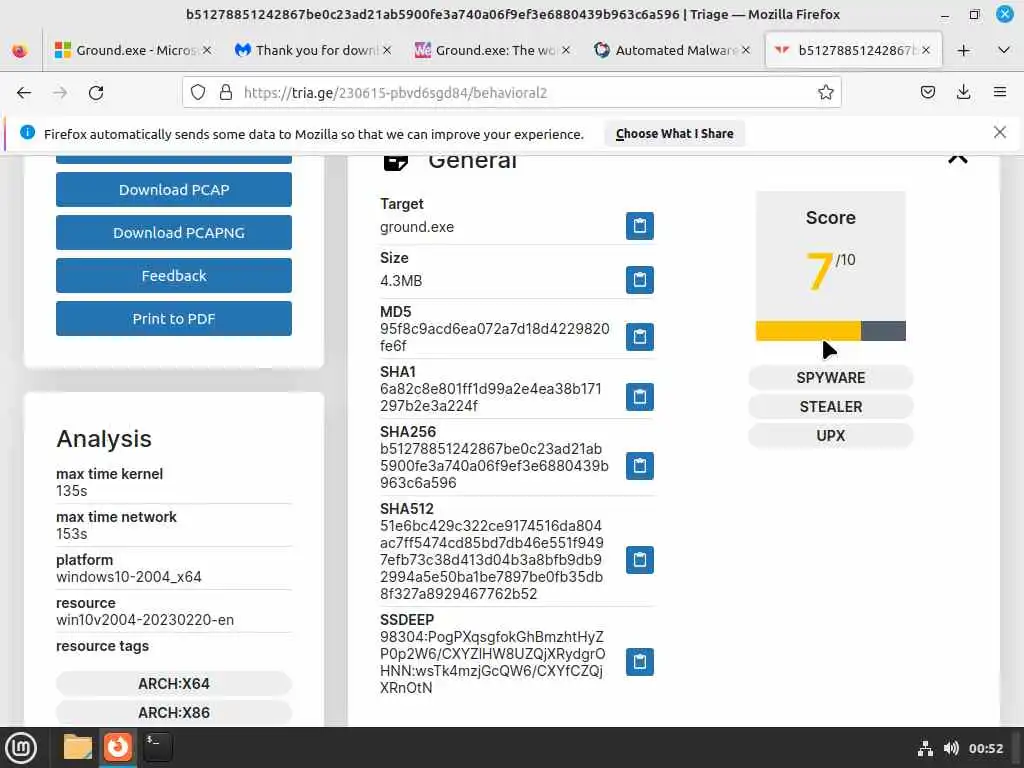Click the clock showing 00:52

pyautogui.click(x=985, y=748)
